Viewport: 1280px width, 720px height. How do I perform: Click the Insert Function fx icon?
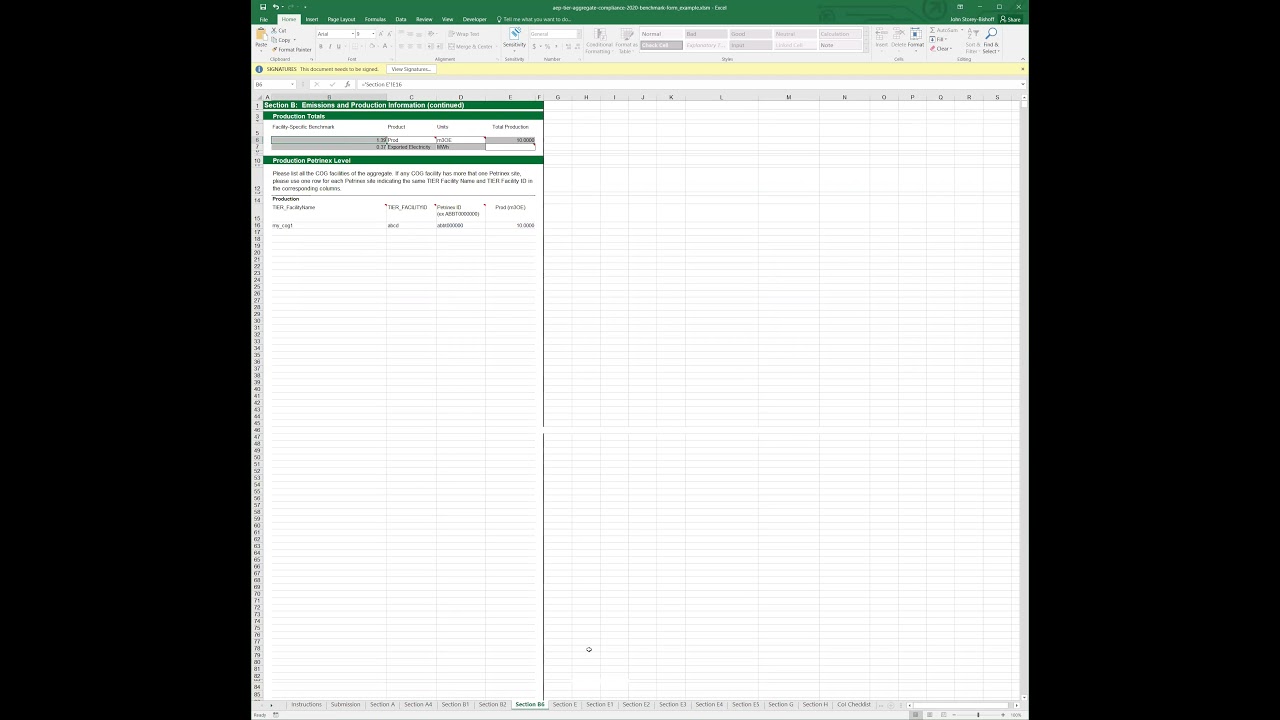347,84
